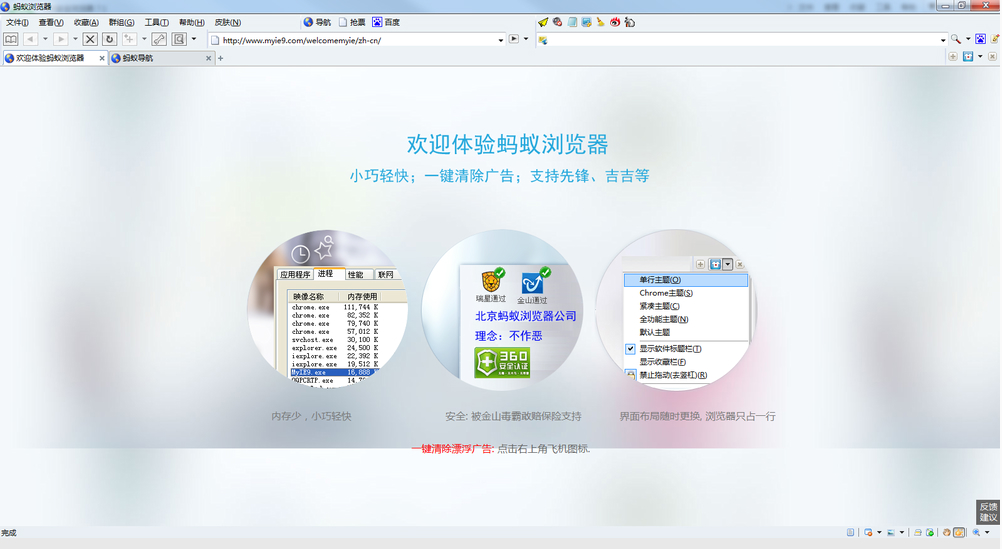Viewport: 1002px width, 549px height.
Task: Click the printer icon in status bar
Action: 918,532
